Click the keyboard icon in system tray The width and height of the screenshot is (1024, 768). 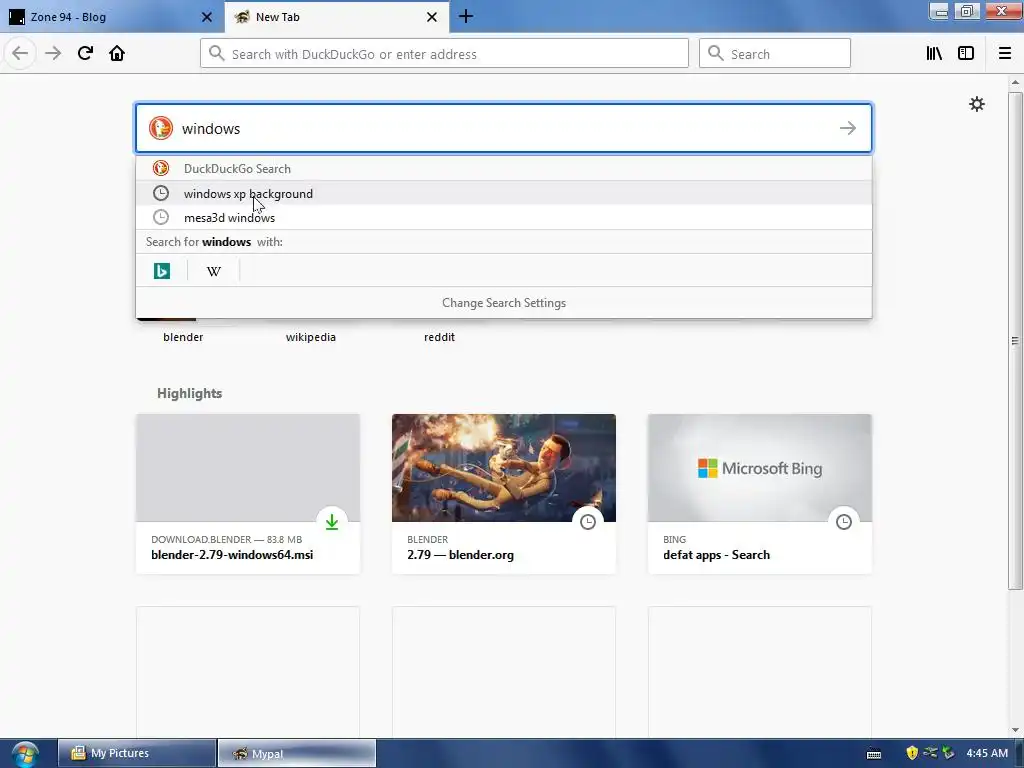(x=874, y=754)
